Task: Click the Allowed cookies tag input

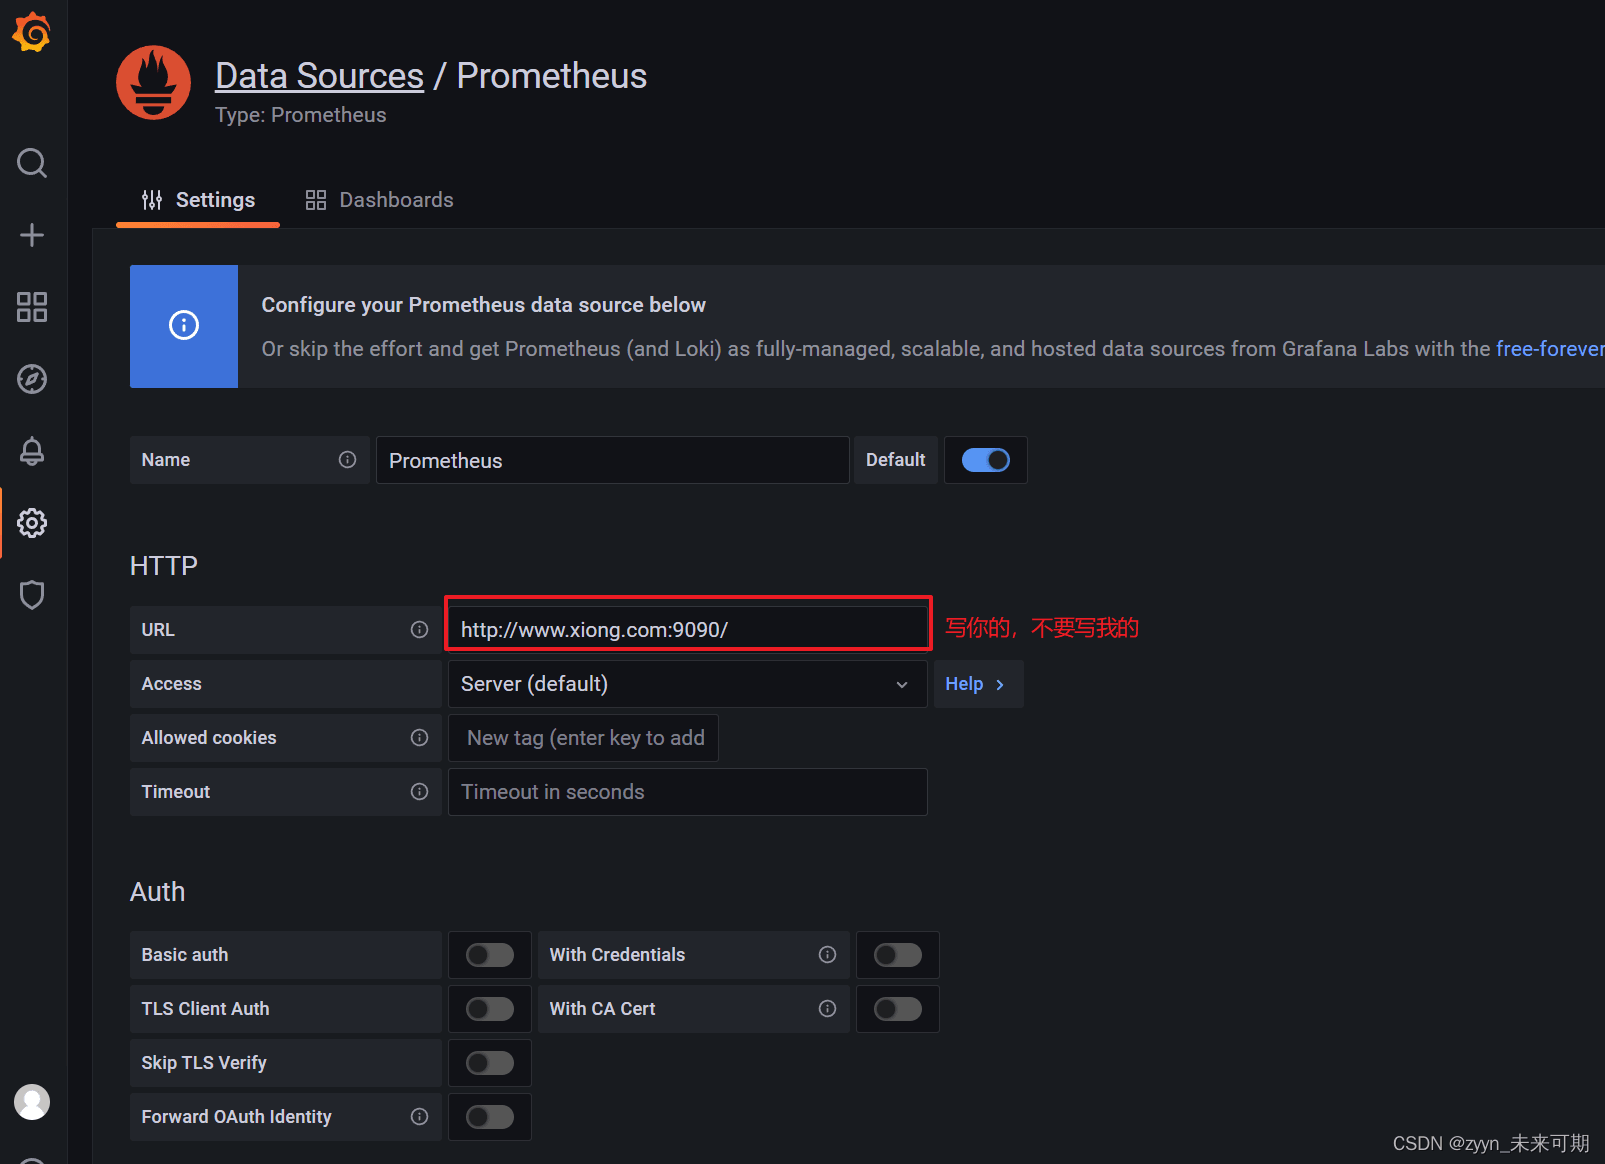Action: click(x=584, y=738)
